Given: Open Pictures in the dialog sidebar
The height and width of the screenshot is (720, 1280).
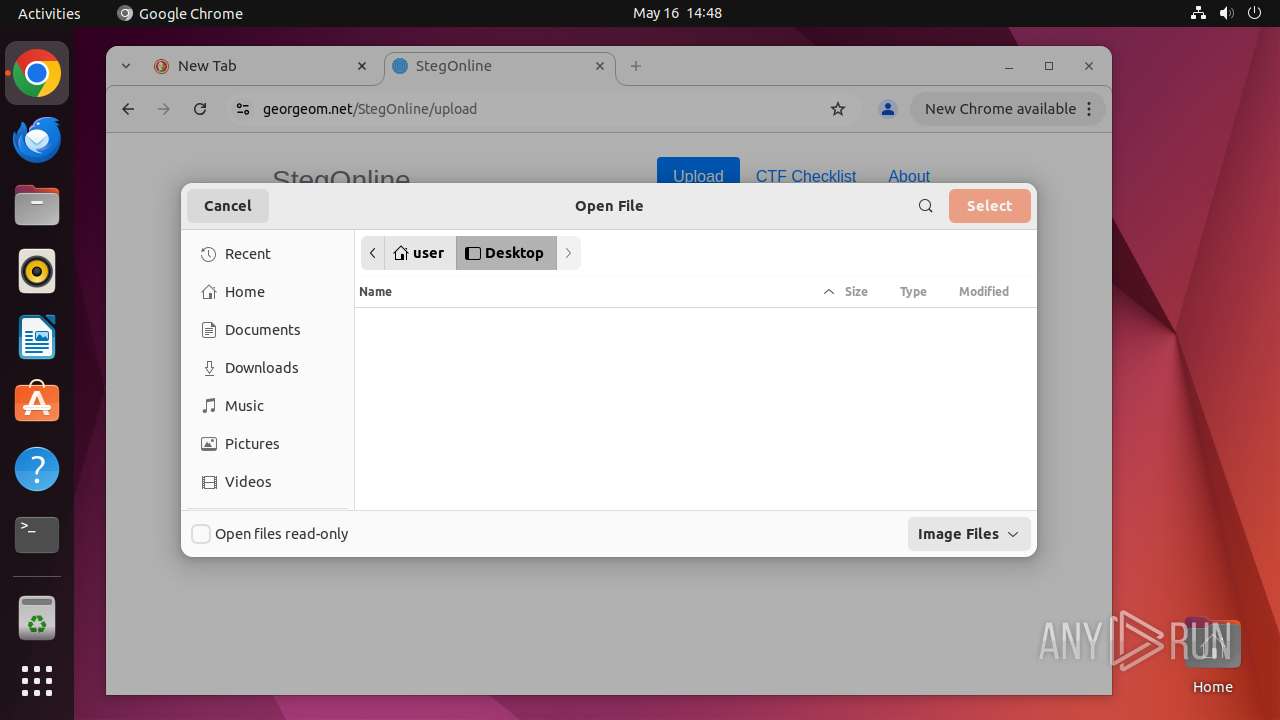Looking at the screenshot, I should tap(267, 444).
